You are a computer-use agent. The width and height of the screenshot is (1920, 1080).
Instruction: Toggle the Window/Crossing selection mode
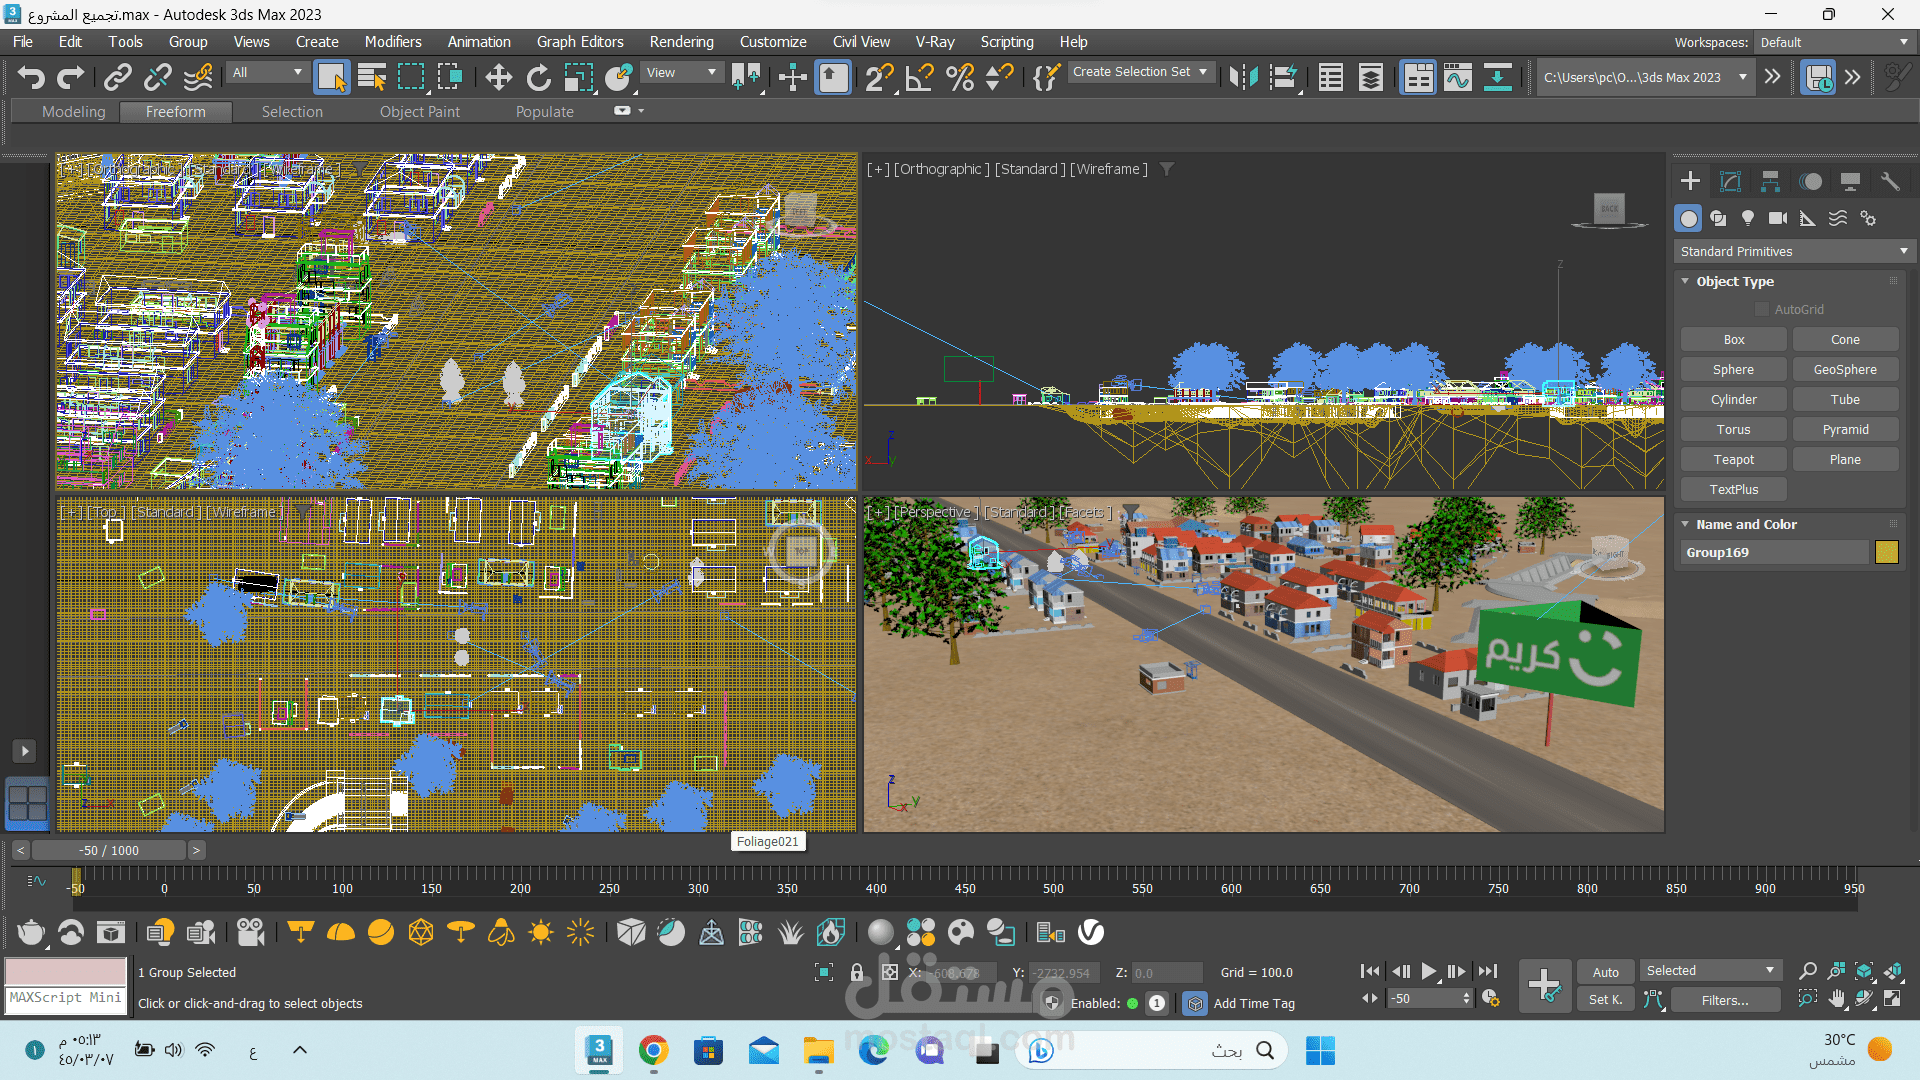pos(450,77)
